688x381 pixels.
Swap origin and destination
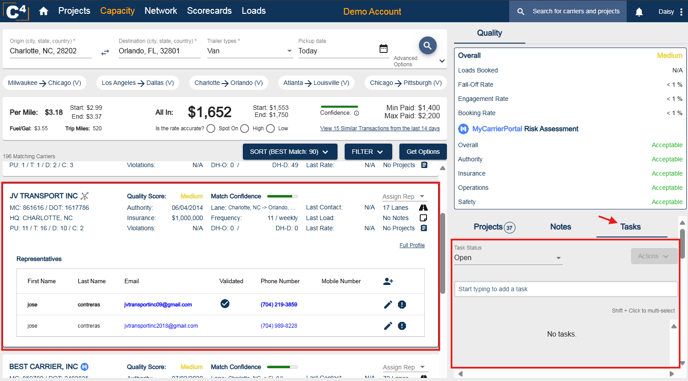105,52
